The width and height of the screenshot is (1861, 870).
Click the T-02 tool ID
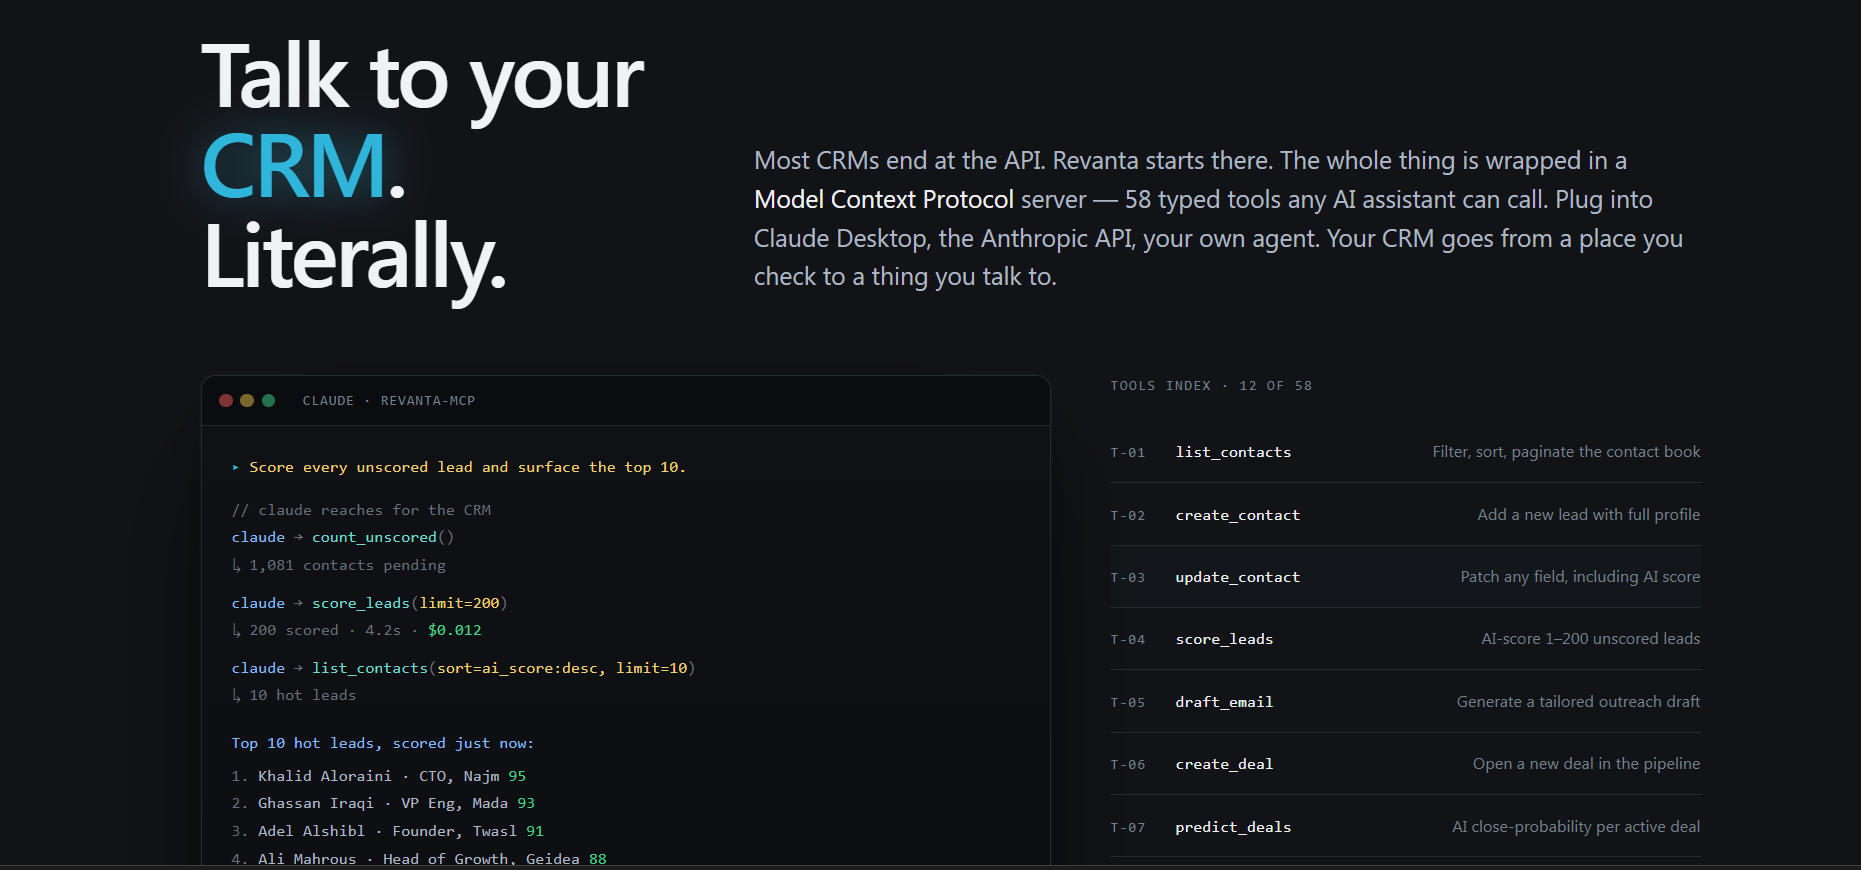[1128, 516]
